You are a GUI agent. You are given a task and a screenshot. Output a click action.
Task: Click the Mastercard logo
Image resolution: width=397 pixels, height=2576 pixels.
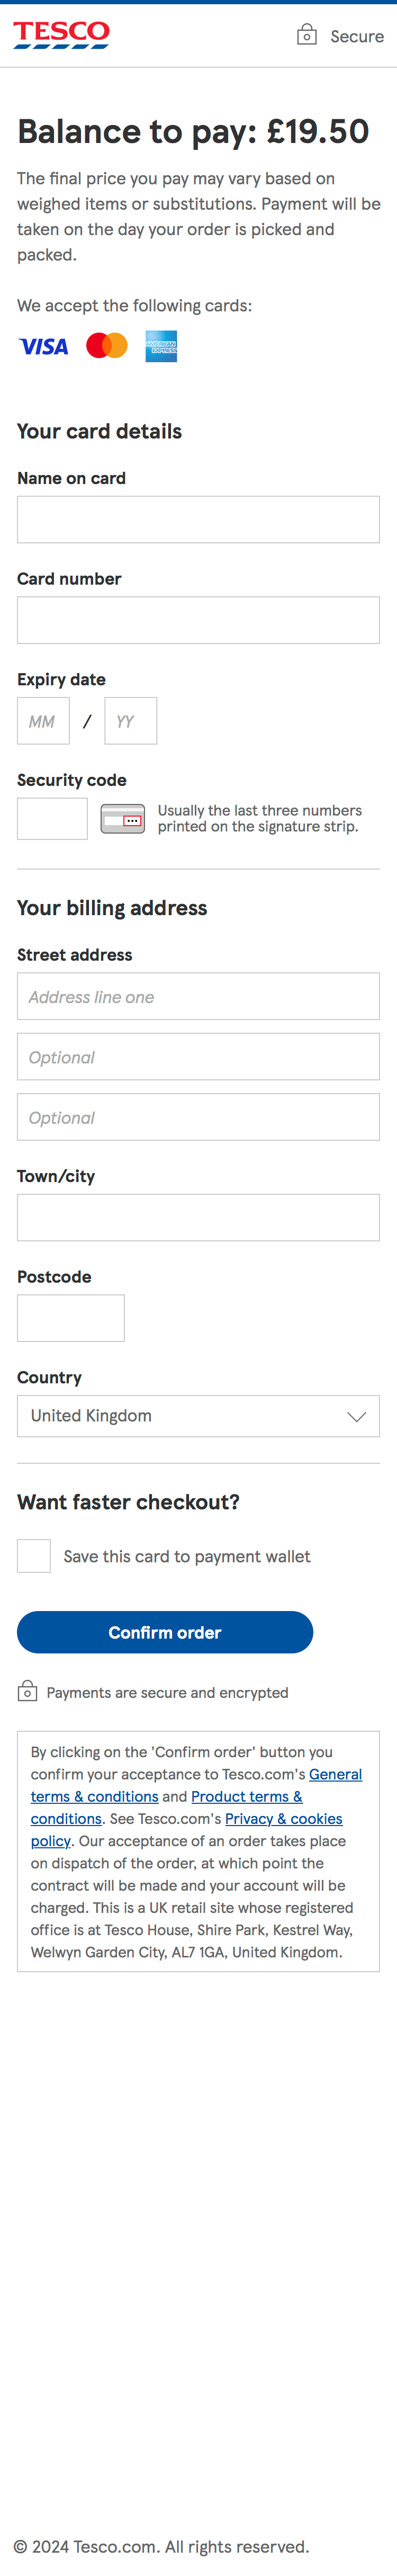click(x=107, y=346)
